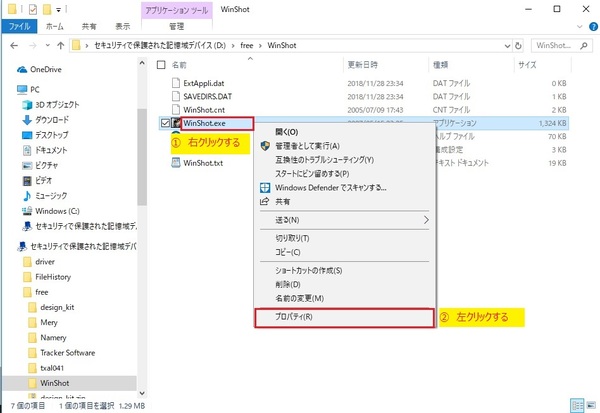Click the ExtAppli.dat file icon
The height and width of the screenshot is (413, 600).
pyautogui.click(x=176, y=83)
